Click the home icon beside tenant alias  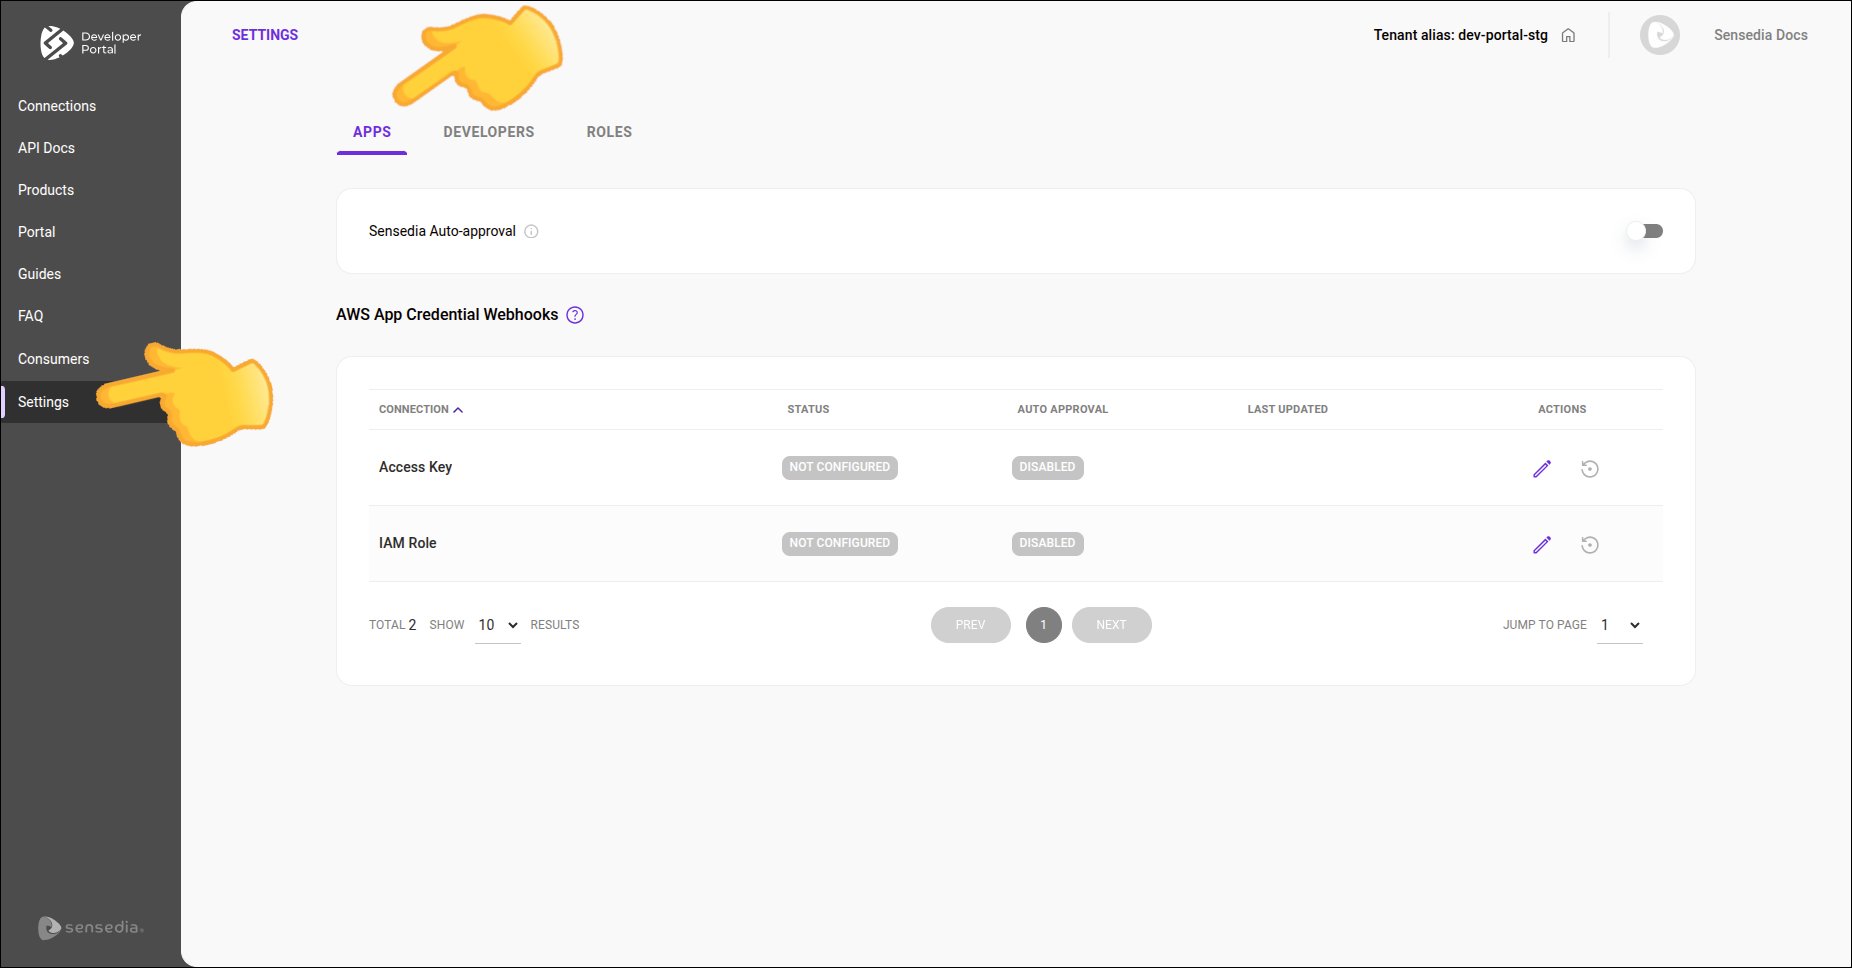pyautogui.click(x=1568, y=35)
